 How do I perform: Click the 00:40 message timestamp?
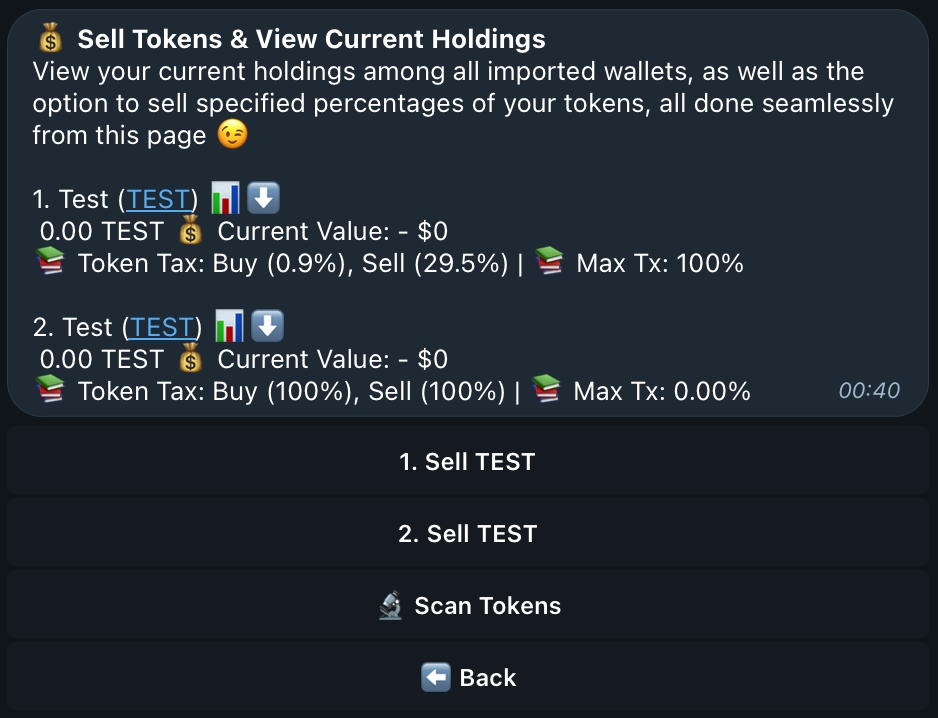869,391
